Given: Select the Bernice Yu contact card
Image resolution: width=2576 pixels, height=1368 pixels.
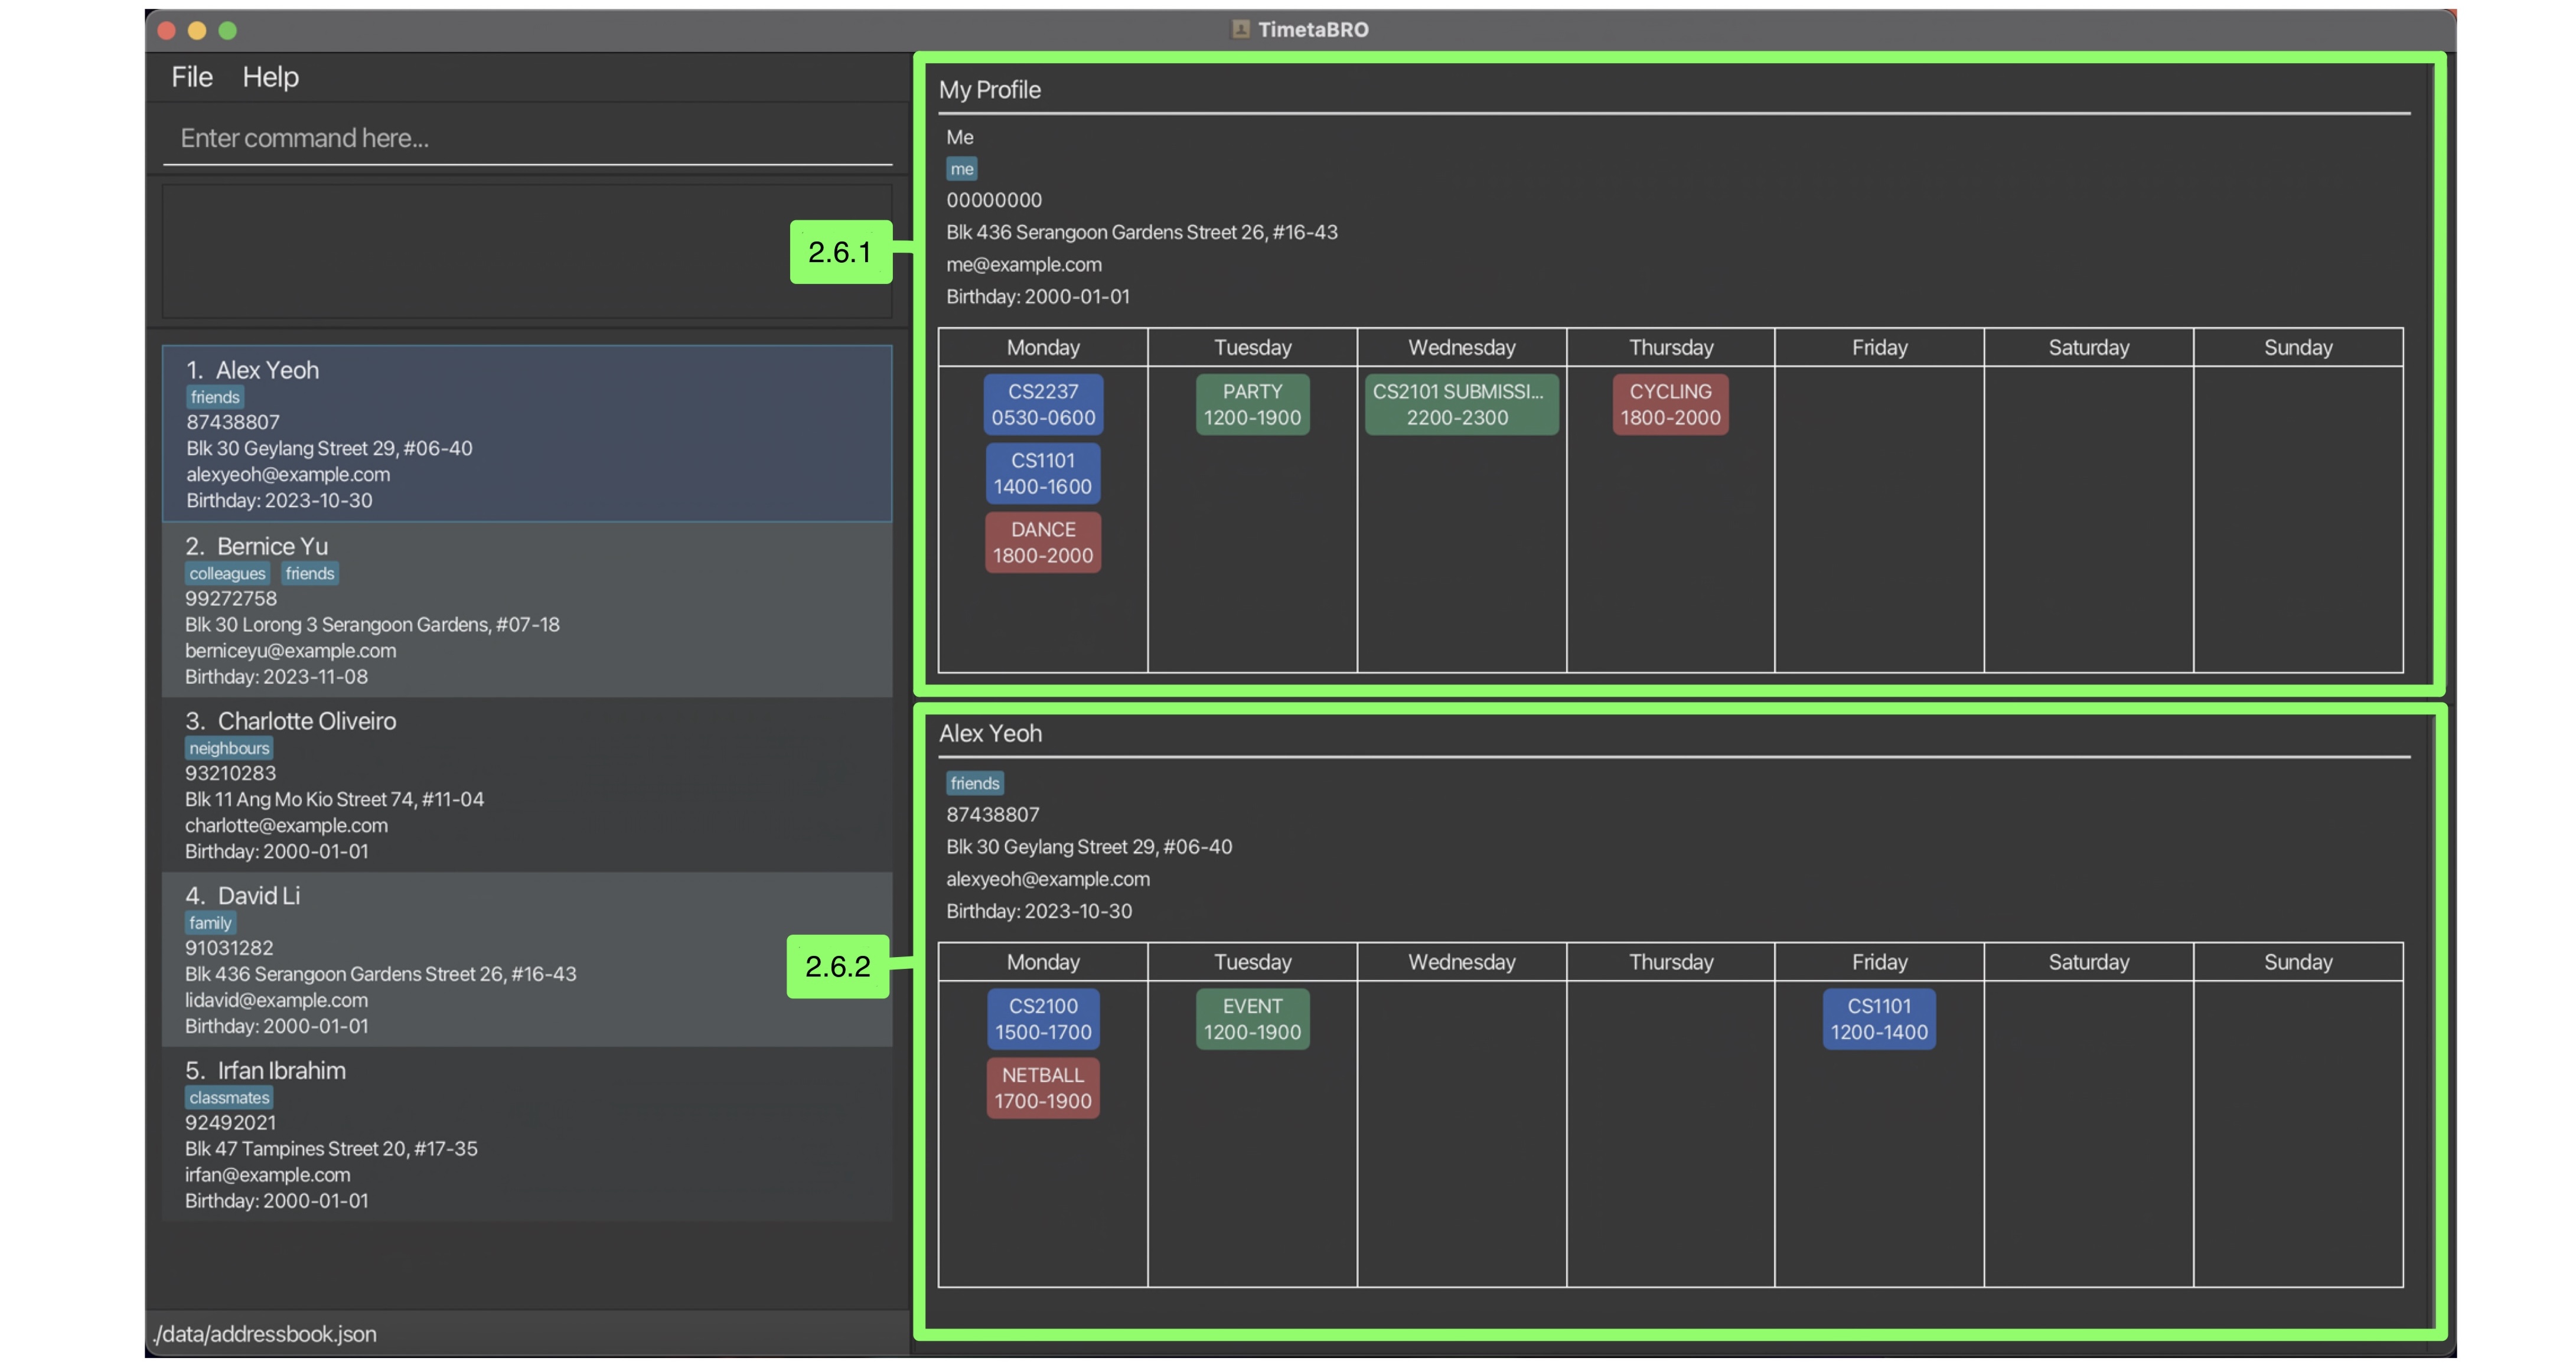Looking at the screenshot, I should pyautogui.click(x=527, y=610).
